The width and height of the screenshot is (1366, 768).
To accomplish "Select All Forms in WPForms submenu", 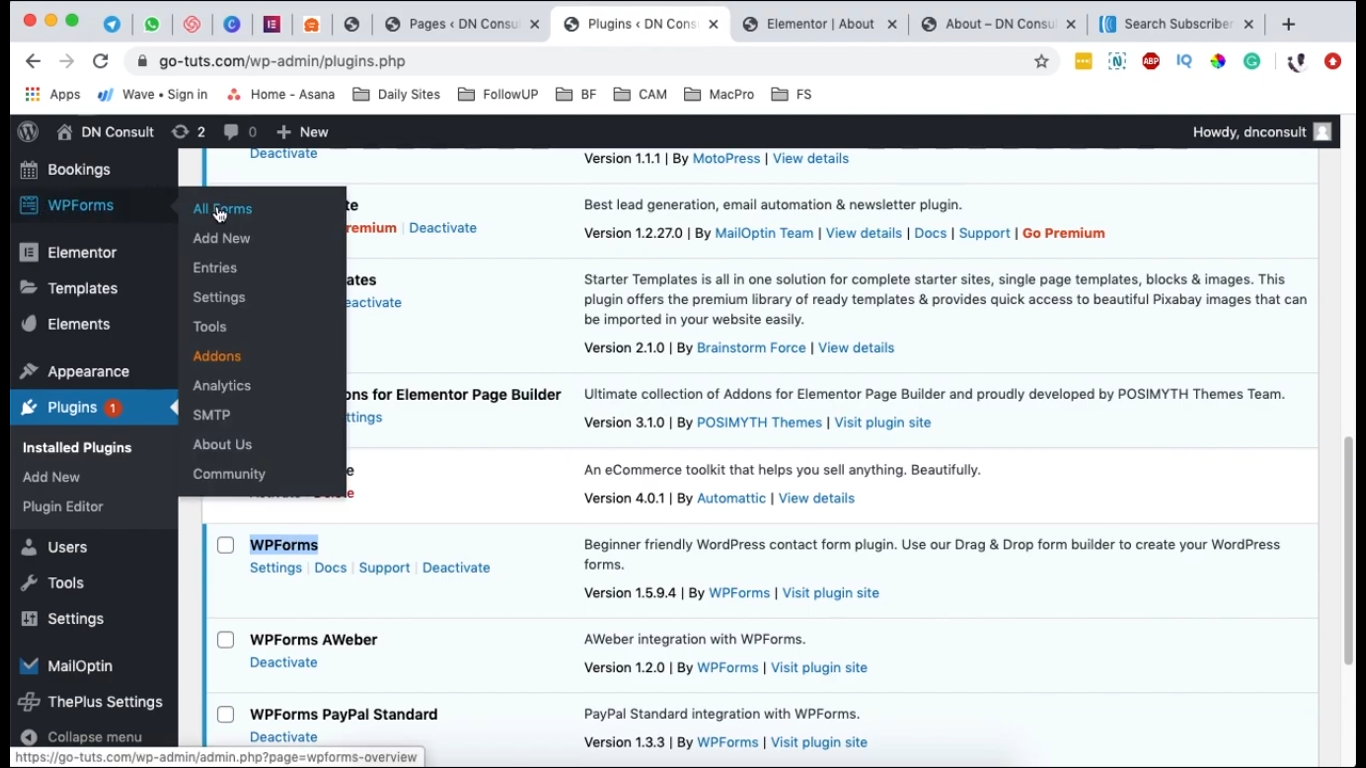I will (222, 209).
